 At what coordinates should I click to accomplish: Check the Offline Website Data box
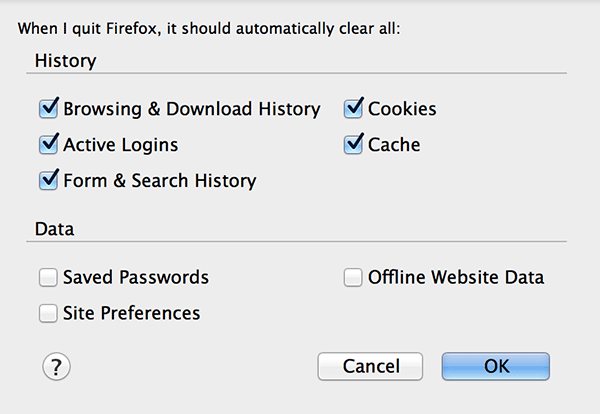click(353, 277)
